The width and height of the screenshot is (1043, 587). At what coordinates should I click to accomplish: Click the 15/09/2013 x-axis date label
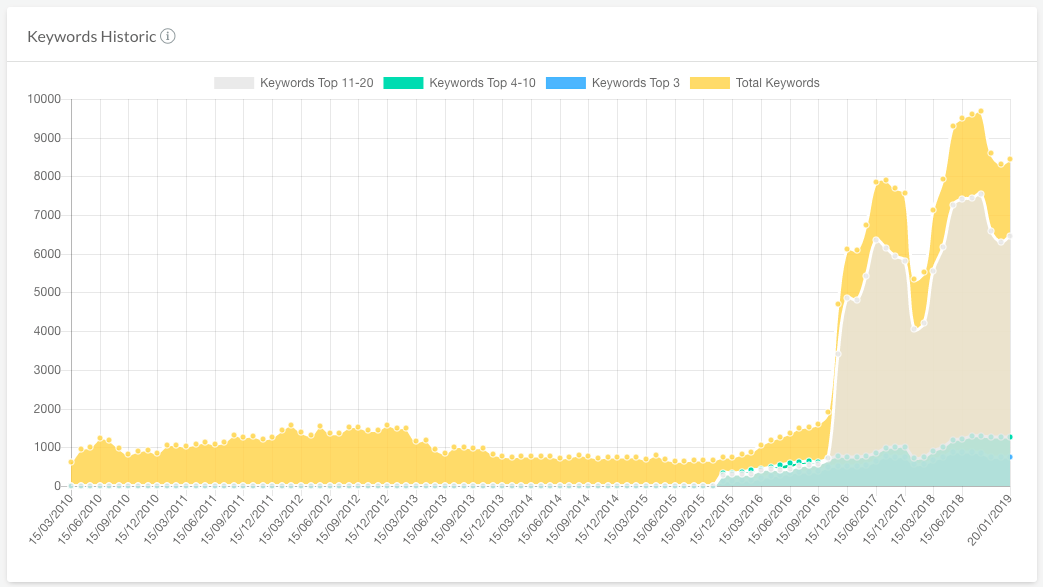453,520
